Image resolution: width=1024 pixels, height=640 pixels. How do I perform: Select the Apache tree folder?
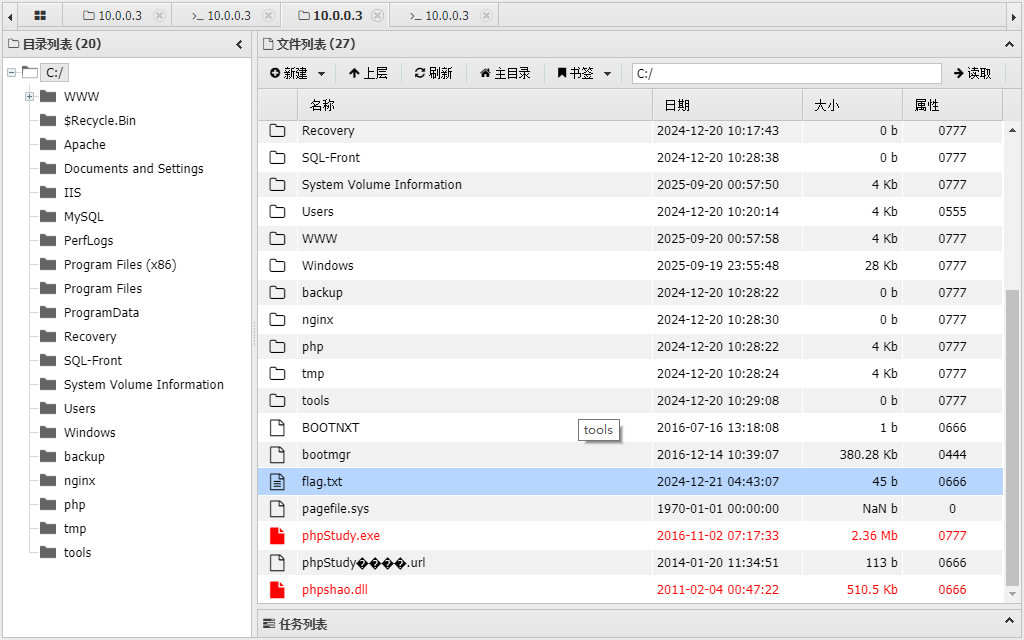tap(84, 145)
